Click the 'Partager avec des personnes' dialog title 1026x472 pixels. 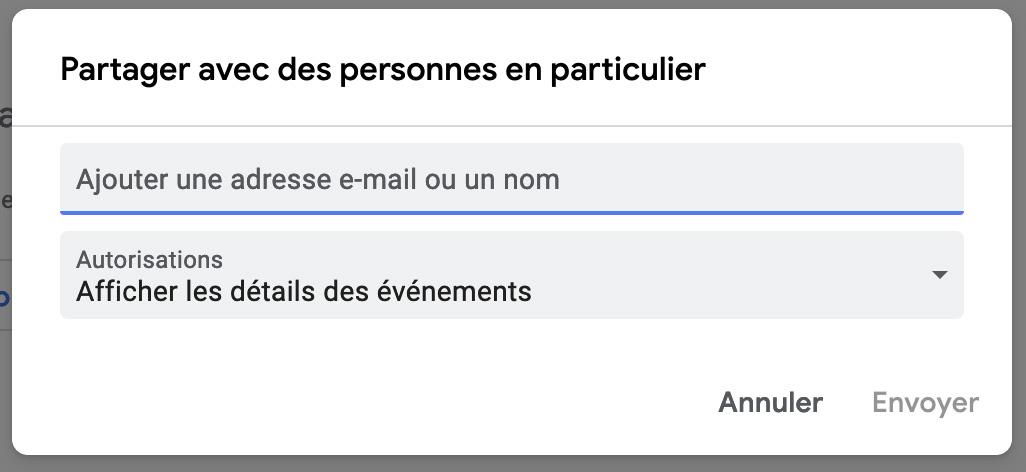point(383,69)
